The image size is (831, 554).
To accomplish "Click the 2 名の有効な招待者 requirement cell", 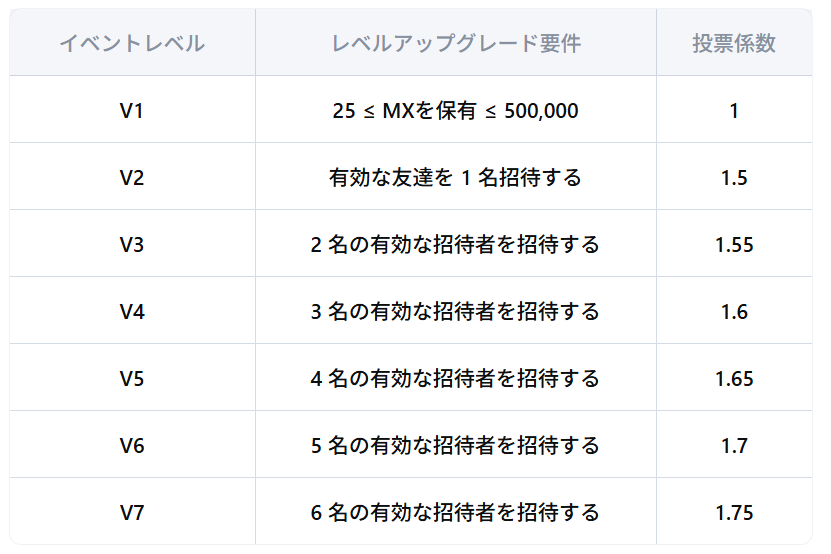I will (x=456, y=244).
